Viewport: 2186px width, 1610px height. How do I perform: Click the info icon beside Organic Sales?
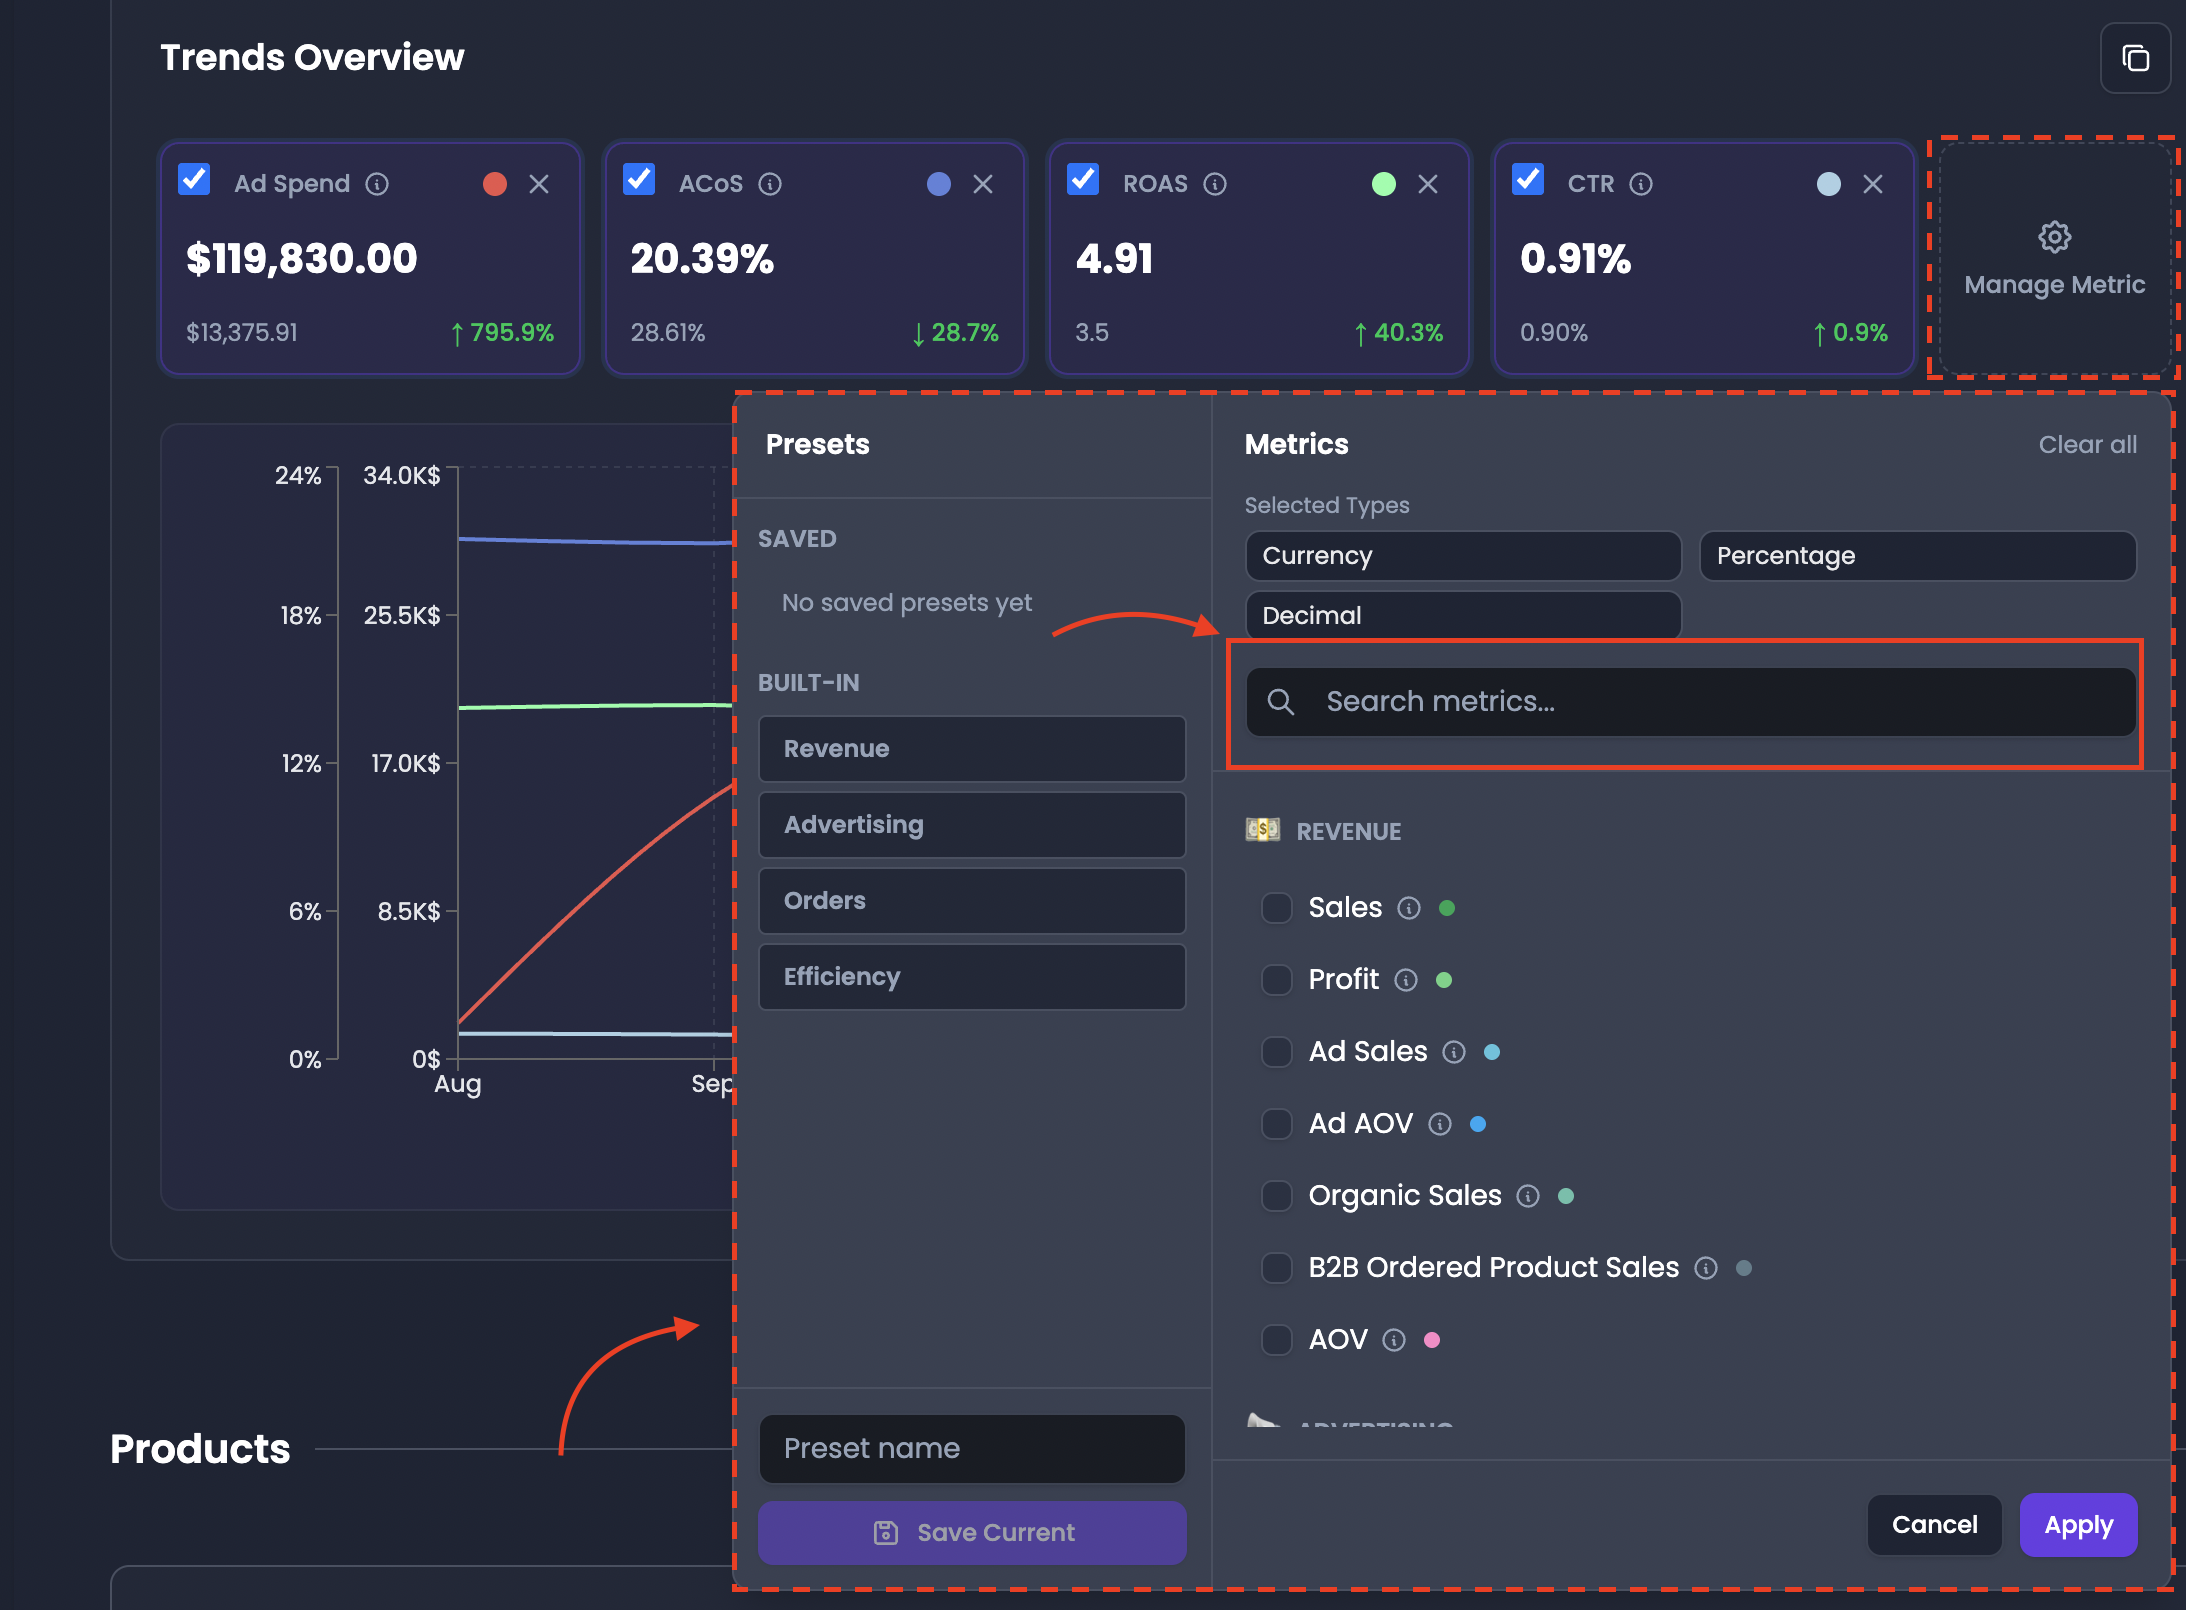click(x=1528, y=1196)
